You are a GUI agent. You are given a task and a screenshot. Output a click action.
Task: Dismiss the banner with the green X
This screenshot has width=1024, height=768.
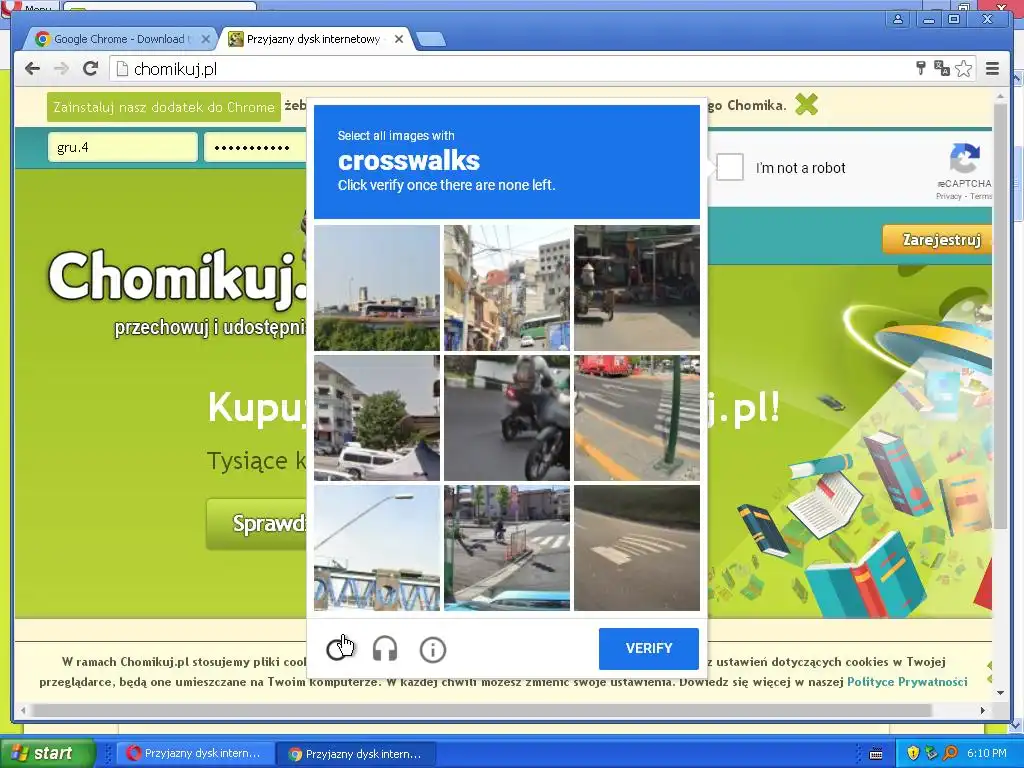(x=807, y=104)
